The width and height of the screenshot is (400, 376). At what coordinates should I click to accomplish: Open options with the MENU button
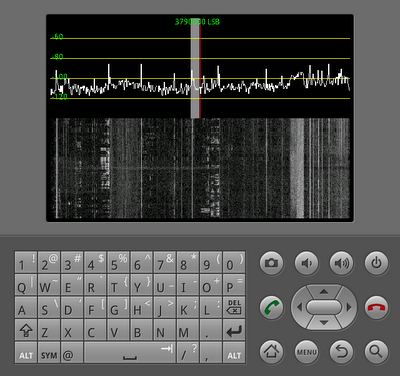306,352
